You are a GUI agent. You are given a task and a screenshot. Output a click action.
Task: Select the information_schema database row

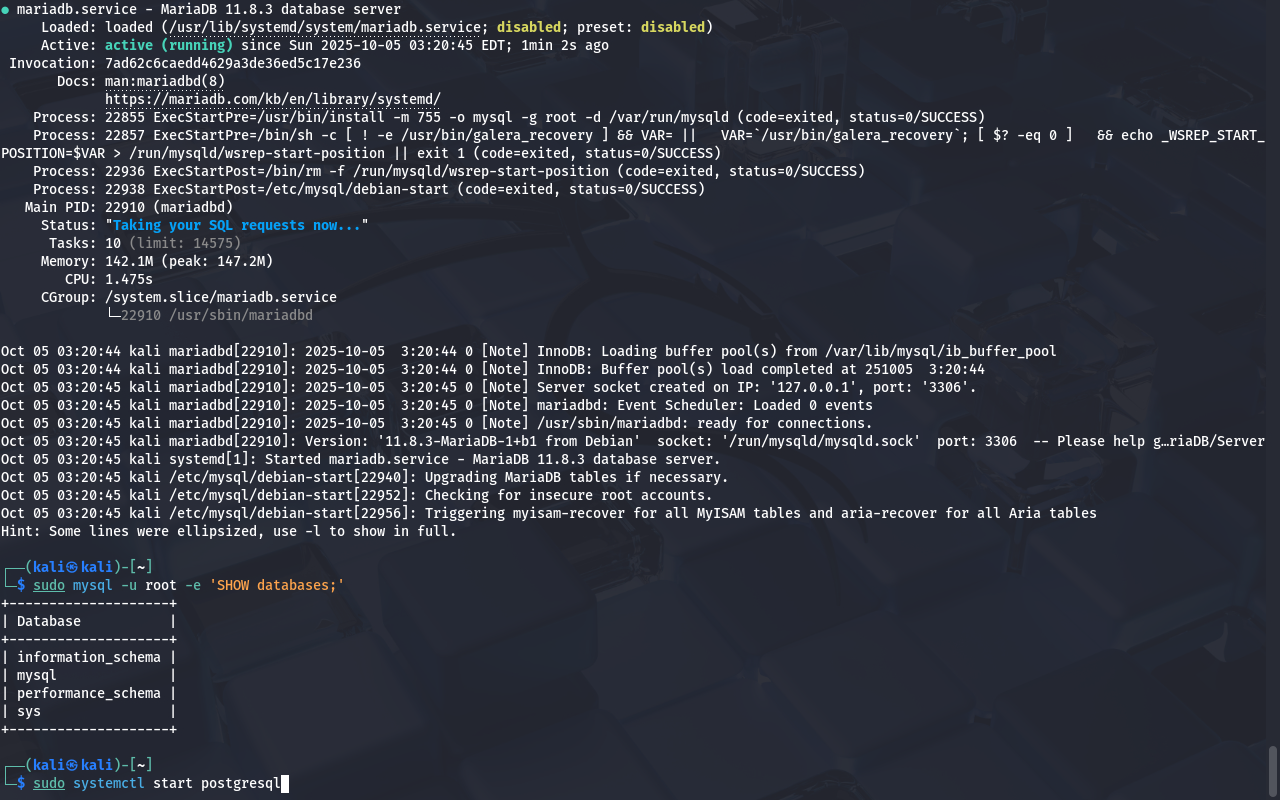pos(88,657)
